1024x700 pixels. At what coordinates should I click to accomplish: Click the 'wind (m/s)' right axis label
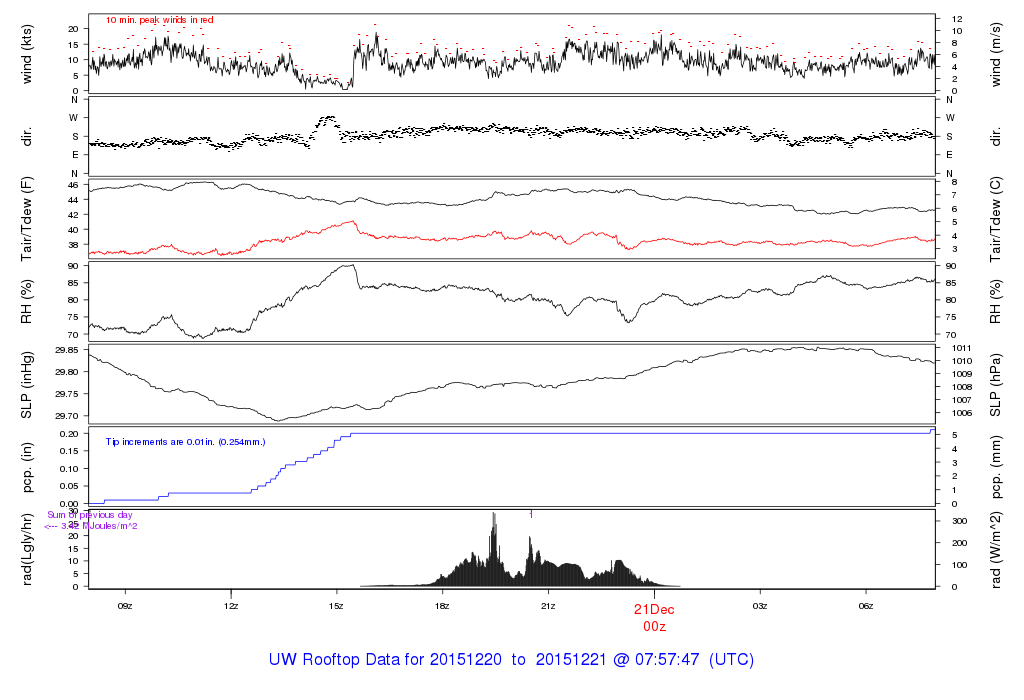click(995, 54)
